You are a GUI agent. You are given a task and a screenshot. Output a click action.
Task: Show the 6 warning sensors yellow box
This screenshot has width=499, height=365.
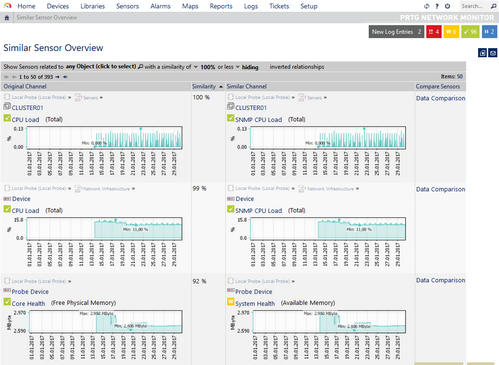(451, 32)
